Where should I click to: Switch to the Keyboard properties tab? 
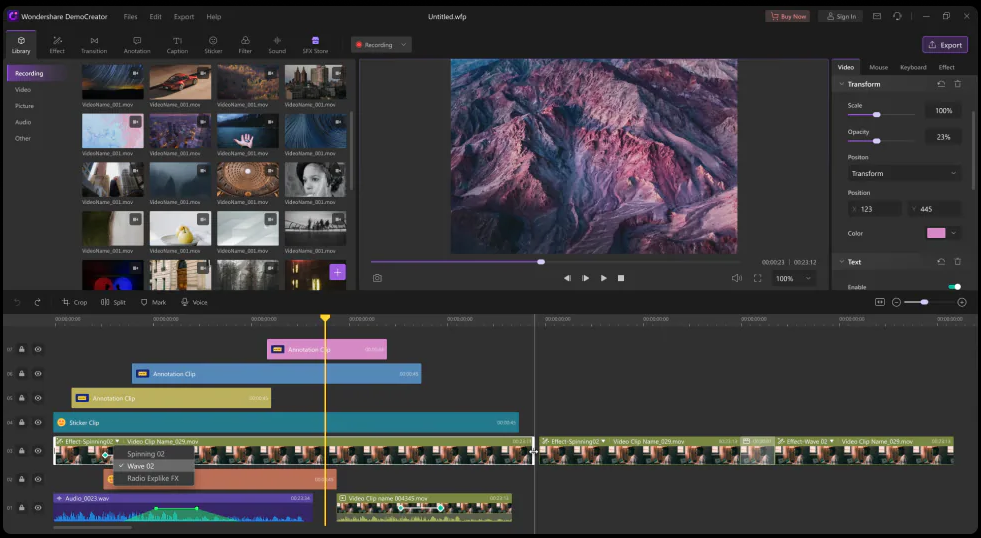click(912, 67)
